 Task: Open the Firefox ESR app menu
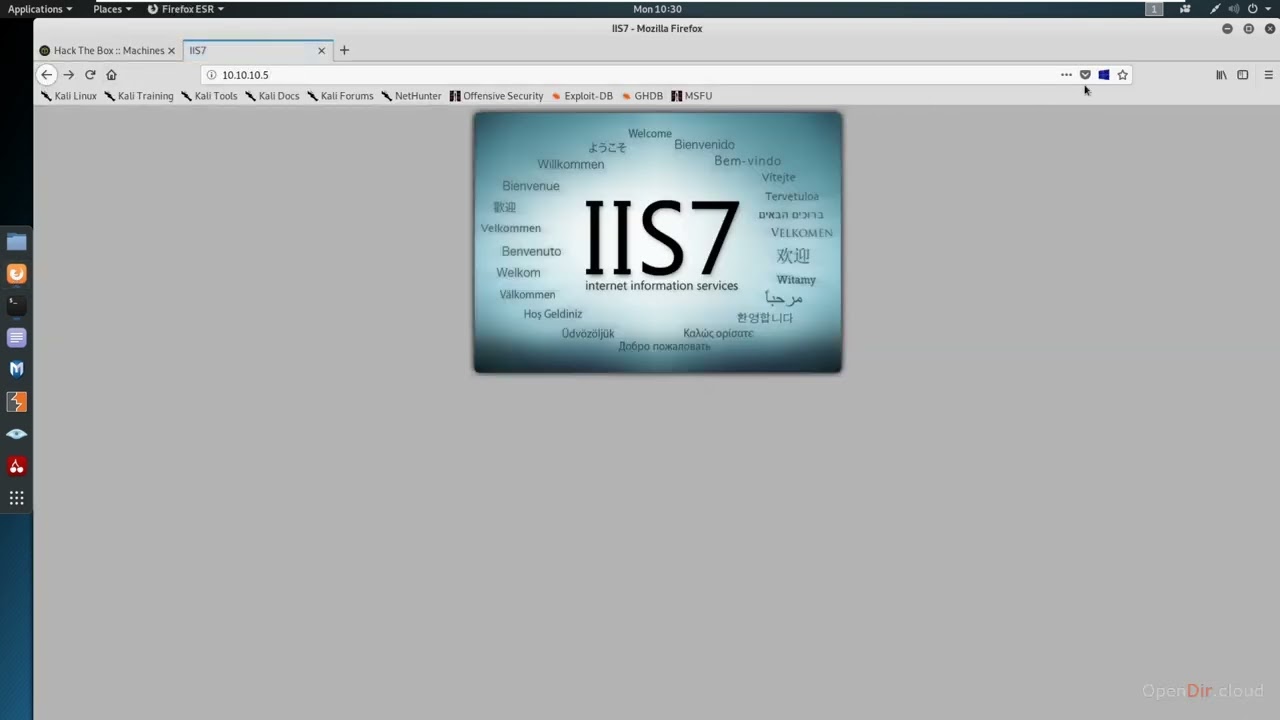click(186, 9)
